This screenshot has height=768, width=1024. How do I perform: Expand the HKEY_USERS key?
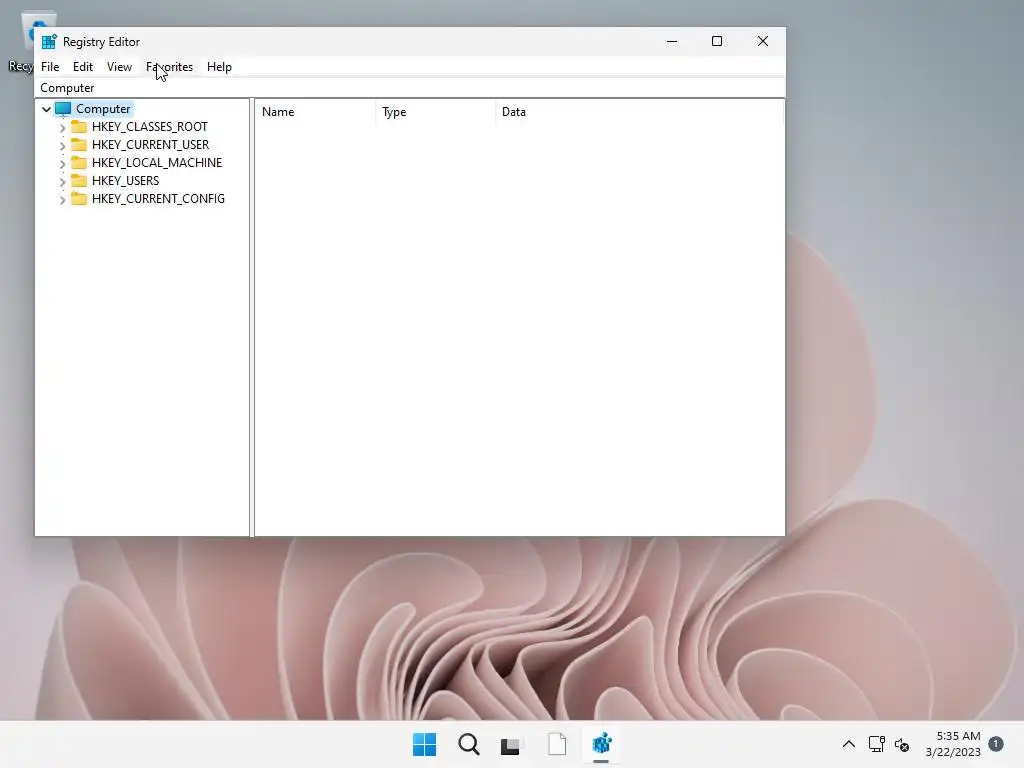pos(63,182)
